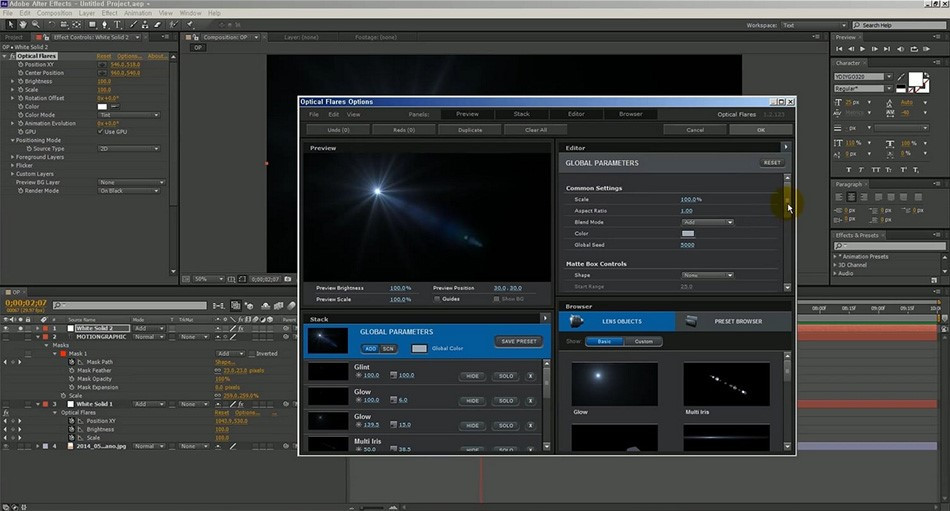The height and width of the screenshot is (511, 950).
Task: Switch to Custom lens objects
Action: [x=643, y=341]
